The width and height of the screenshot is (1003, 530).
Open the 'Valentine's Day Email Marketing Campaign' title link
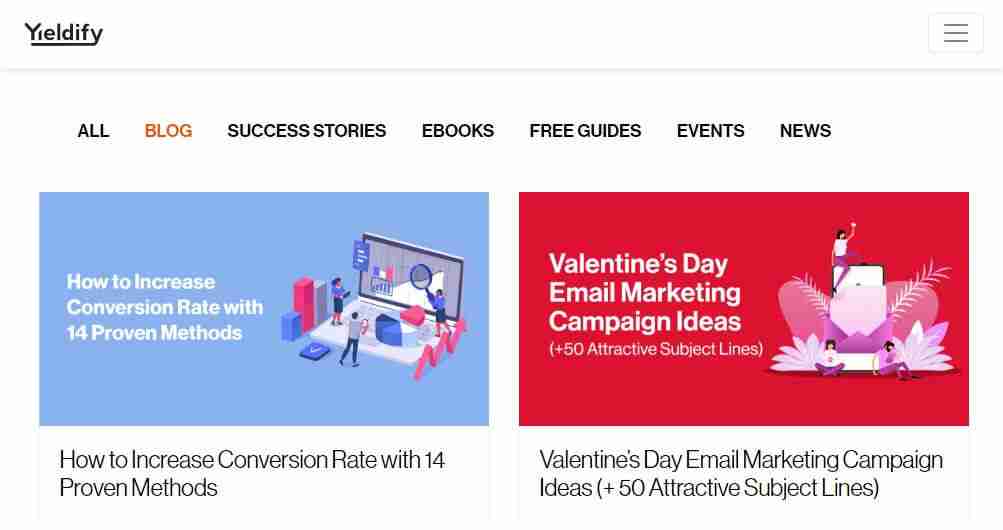(x=740, y=473)
